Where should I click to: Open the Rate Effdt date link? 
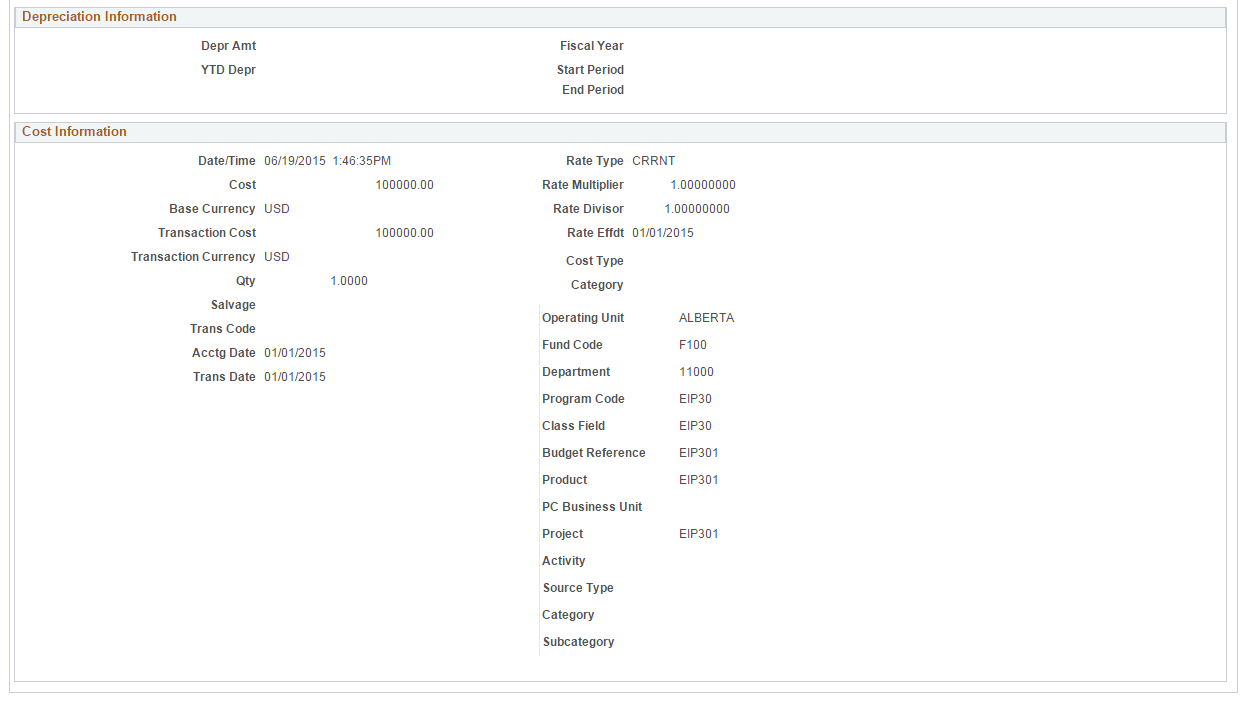[661, 232]
